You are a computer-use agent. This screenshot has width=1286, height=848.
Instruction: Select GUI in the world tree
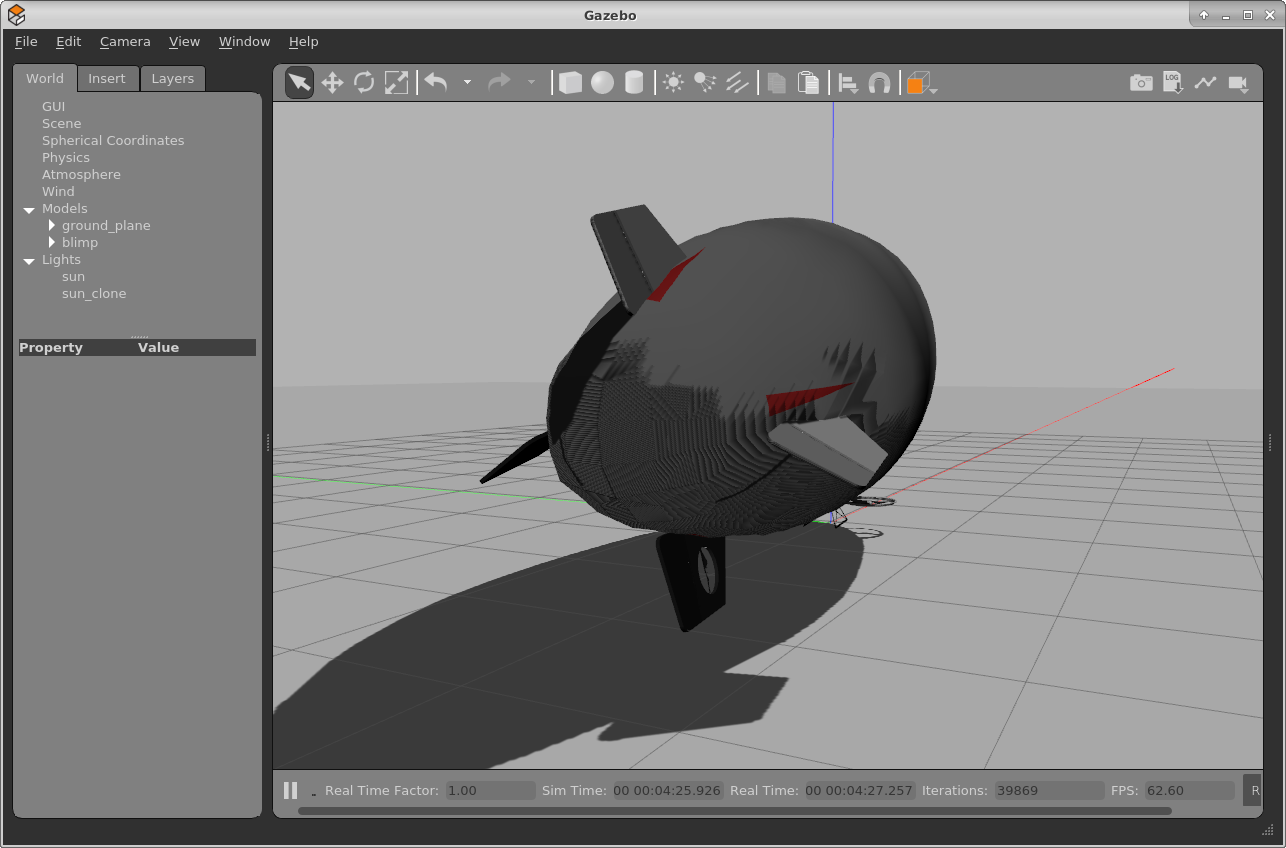point(53,107)
